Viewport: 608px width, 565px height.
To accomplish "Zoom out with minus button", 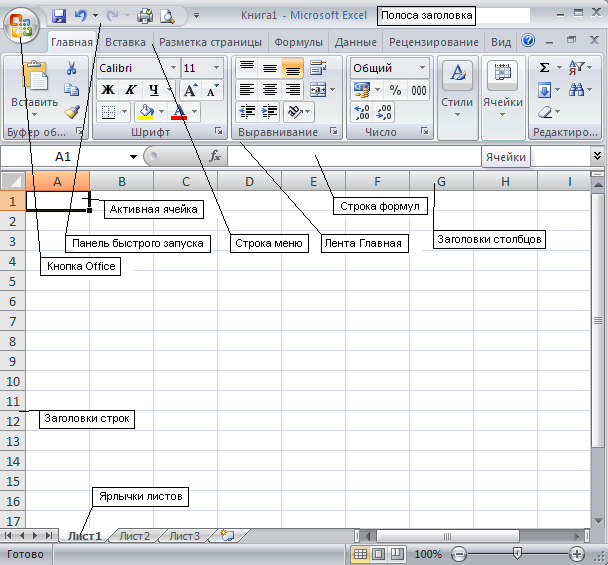I will click(459, 554).
